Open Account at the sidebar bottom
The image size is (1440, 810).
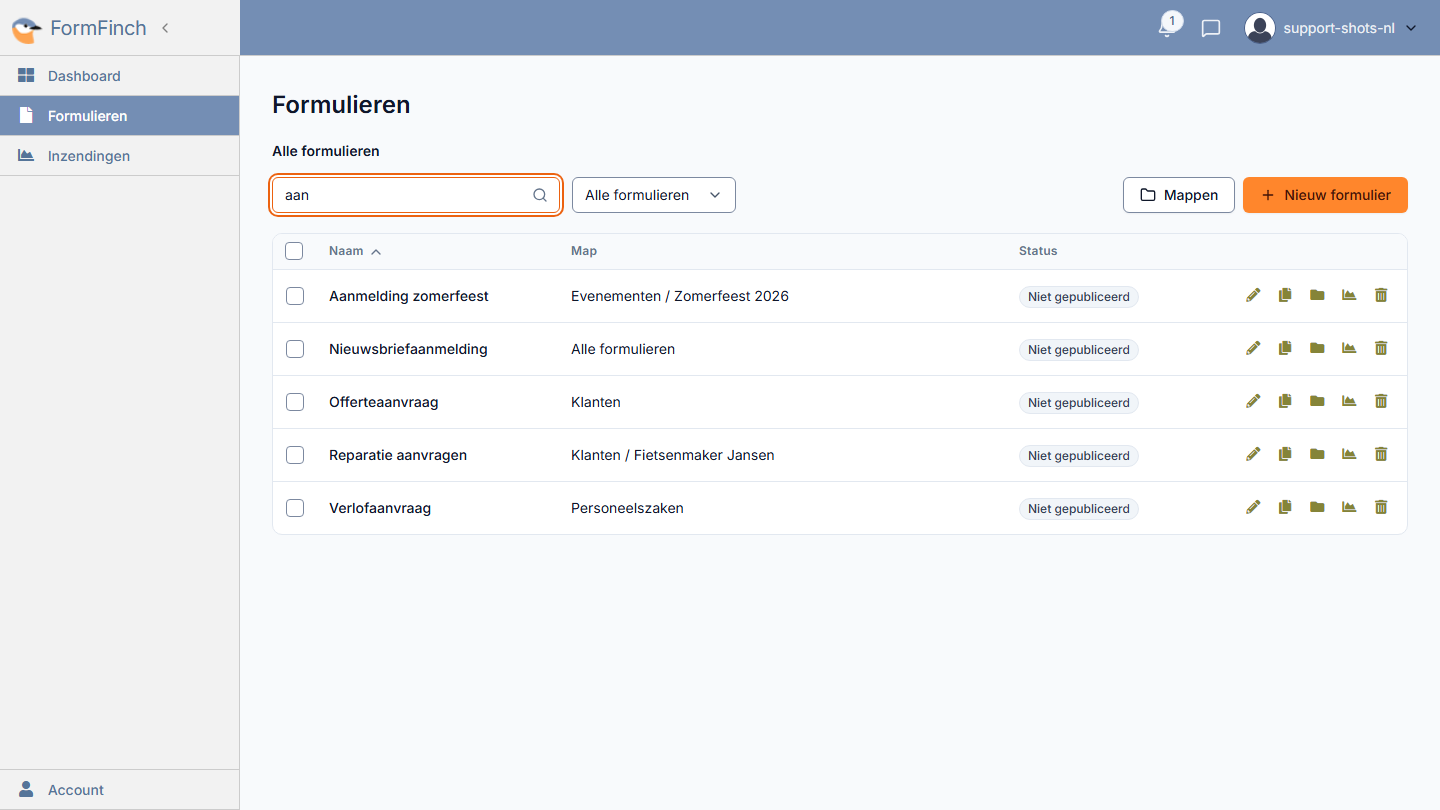click(120, 790)
